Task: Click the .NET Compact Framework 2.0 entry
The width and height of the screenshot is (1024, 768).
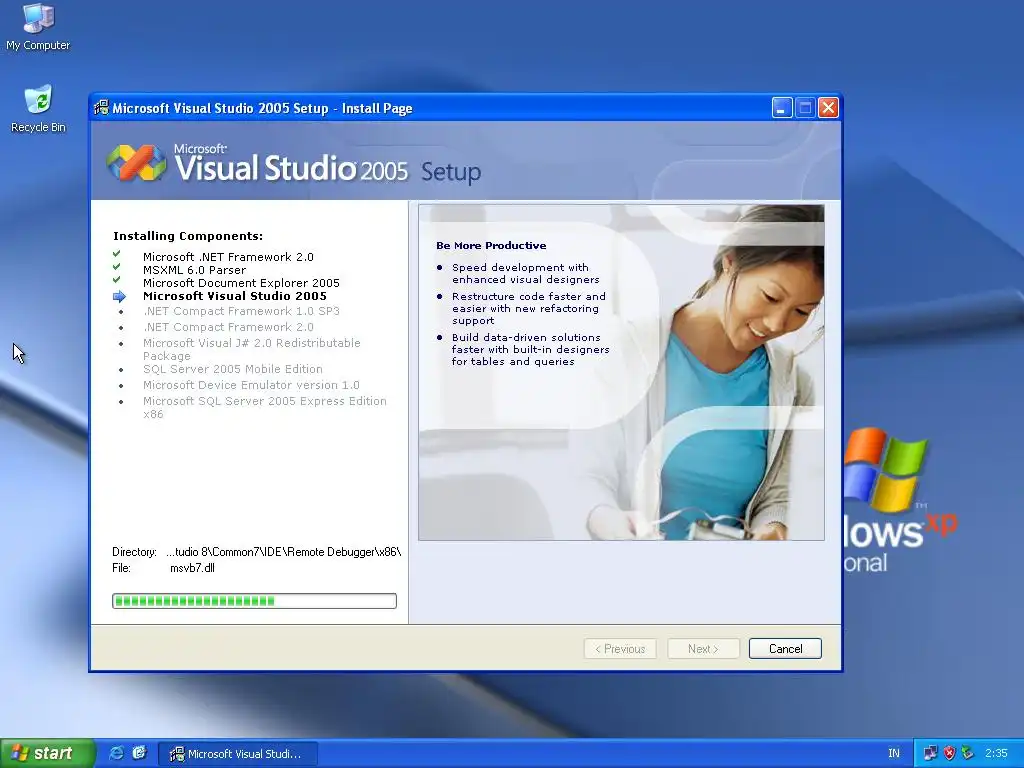Action: click(x=228, y=327)
